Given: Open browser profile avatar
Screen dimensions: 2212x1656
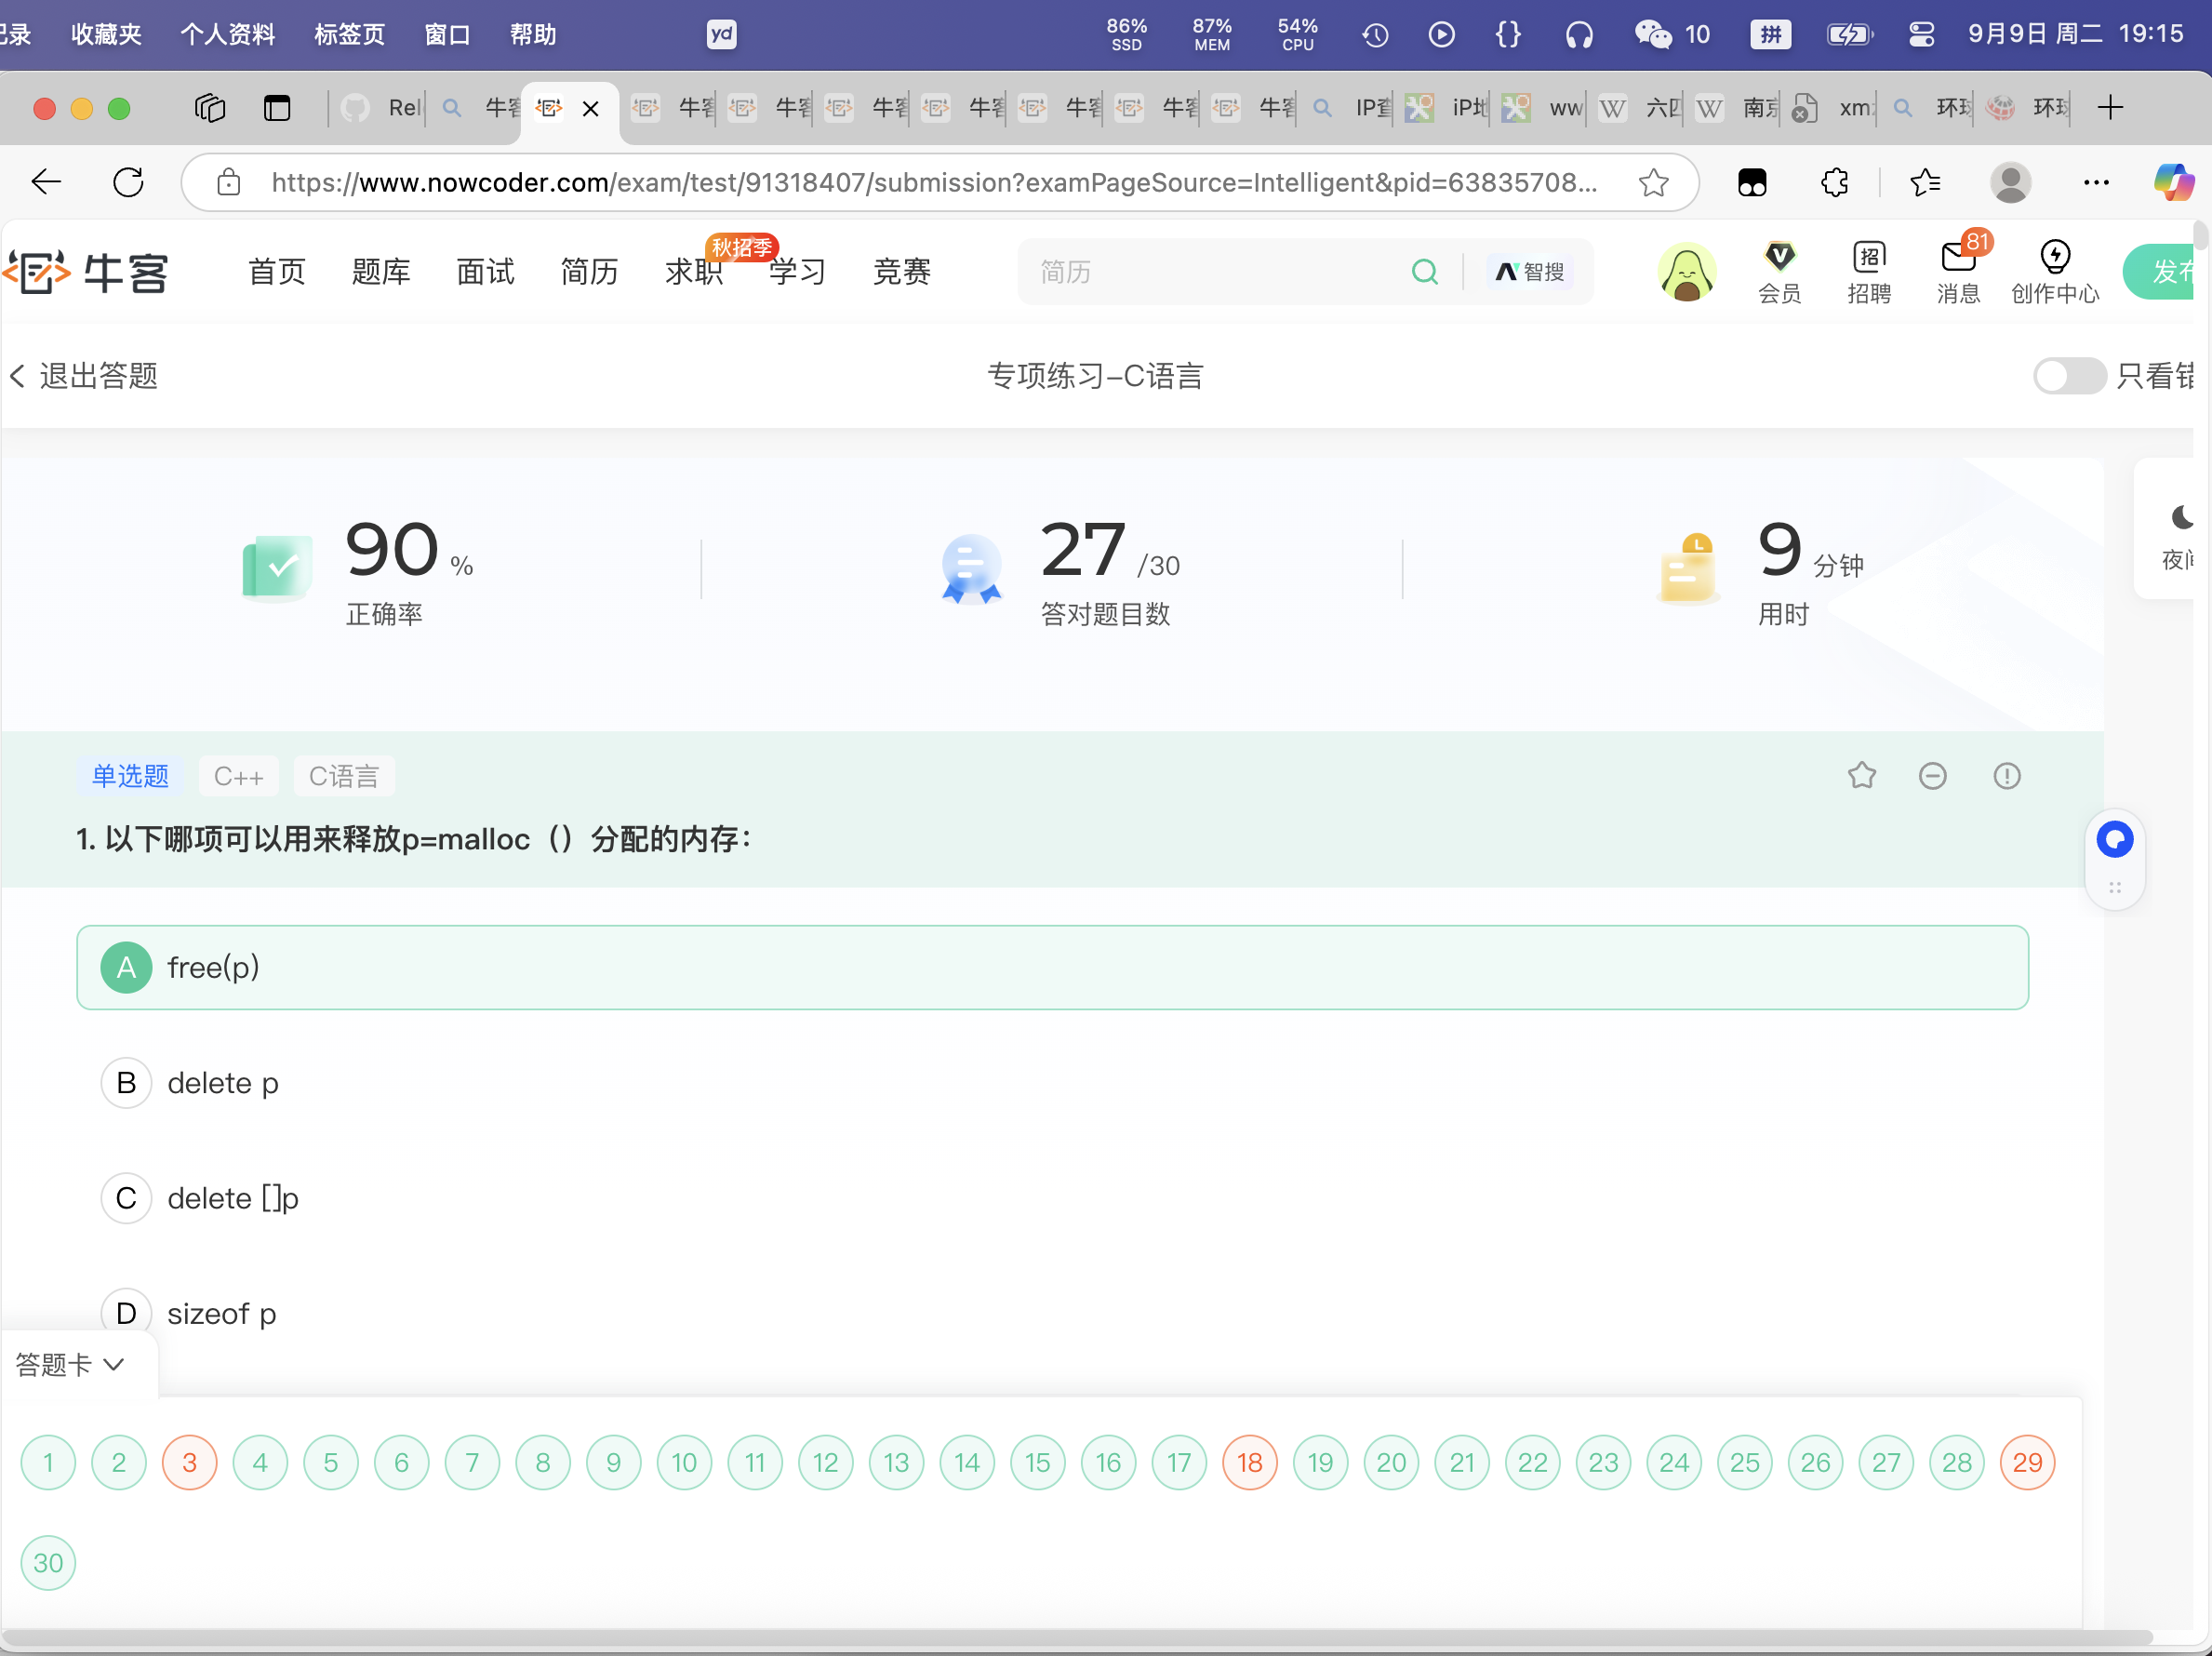Looking at the screenshot, I should coord(2010,182).
